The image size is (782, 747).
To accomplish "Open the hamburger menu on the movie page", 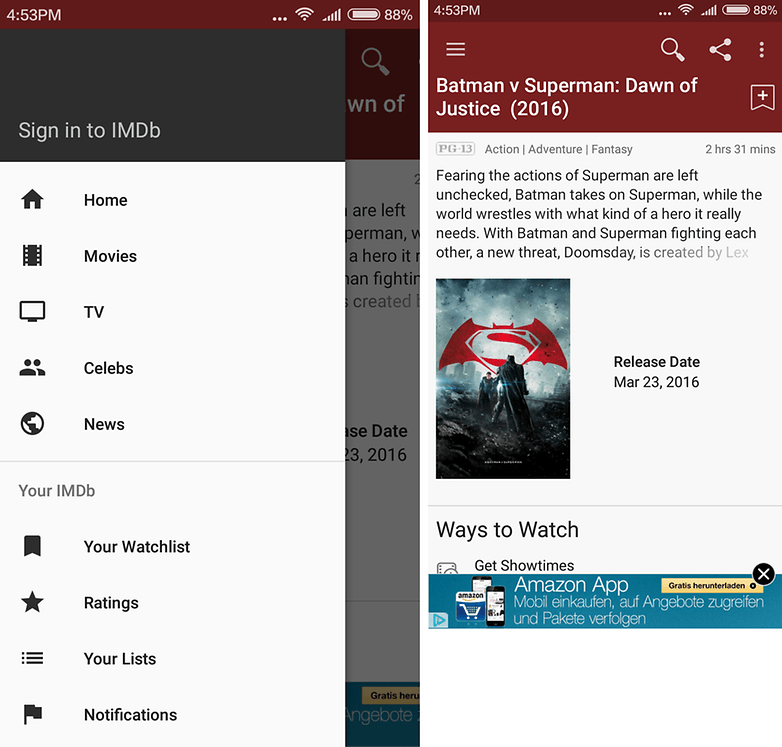I will [x=455, y=49].
